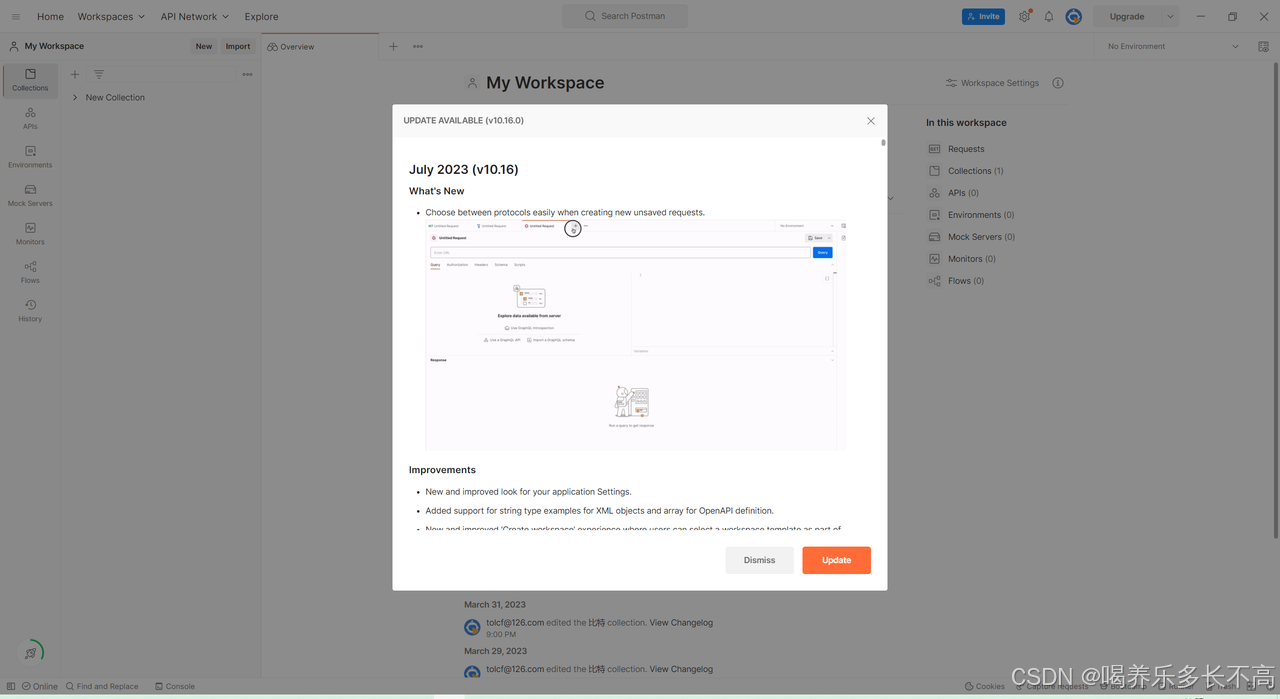
Task: Open the user avatar menu
Action: [1074, 17]
